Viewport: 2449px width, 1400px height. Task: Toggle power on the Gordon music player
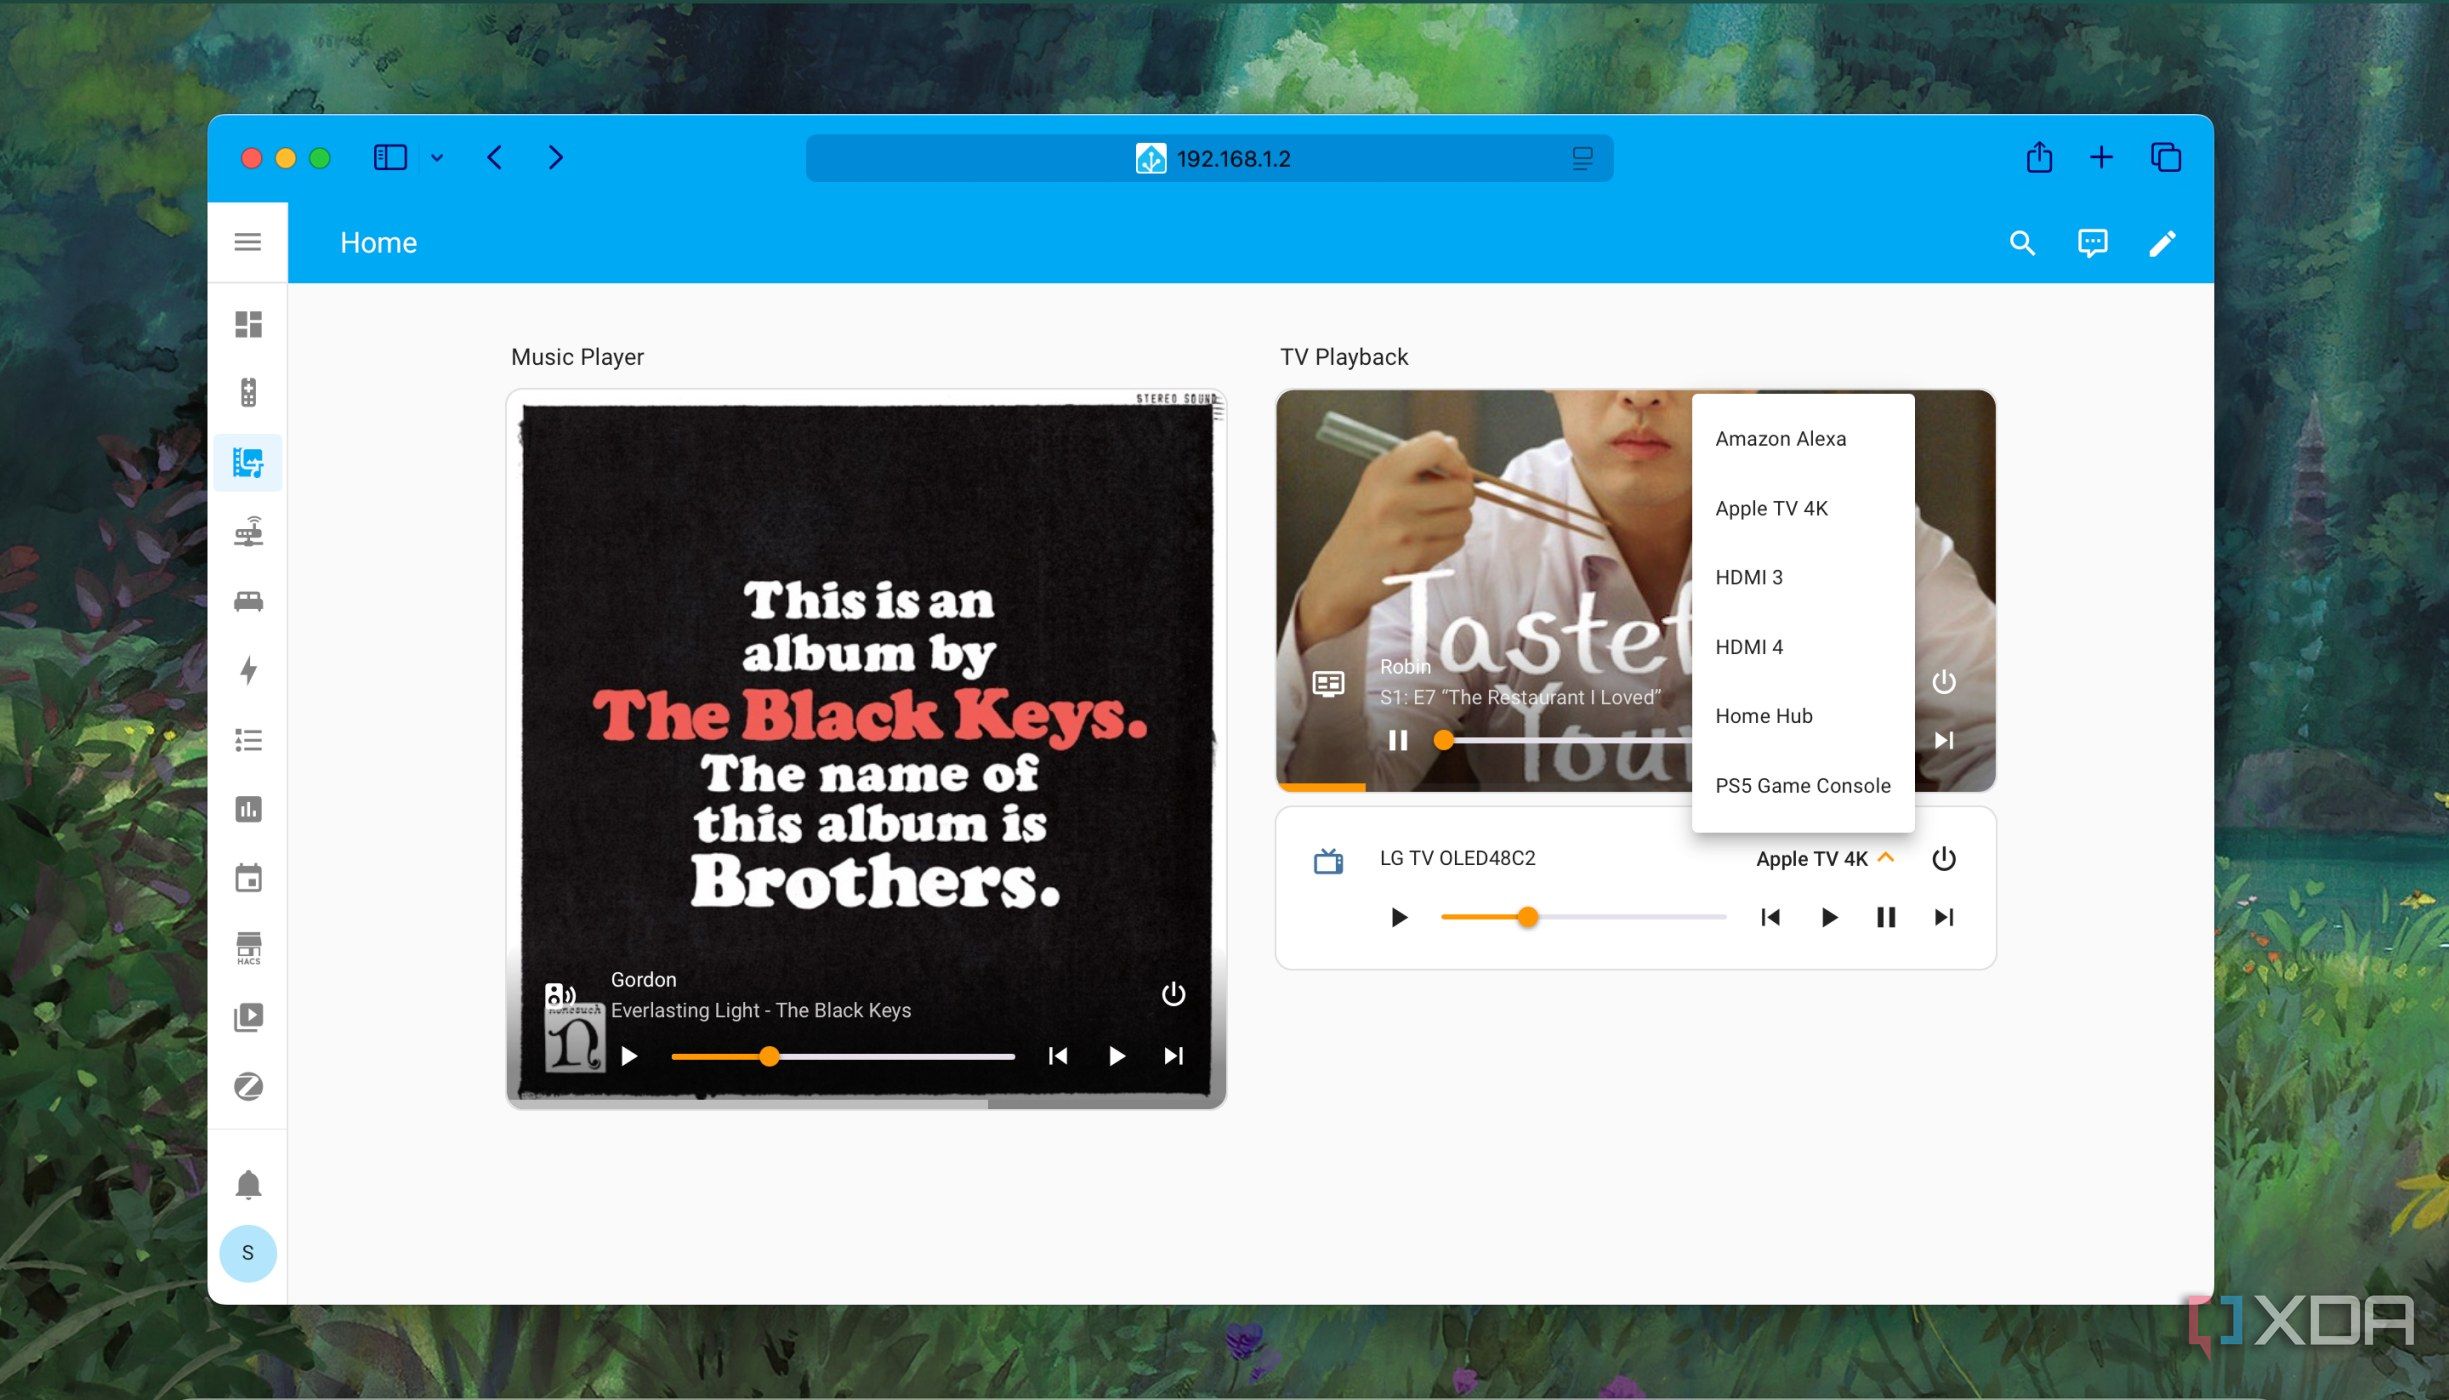1173,994
